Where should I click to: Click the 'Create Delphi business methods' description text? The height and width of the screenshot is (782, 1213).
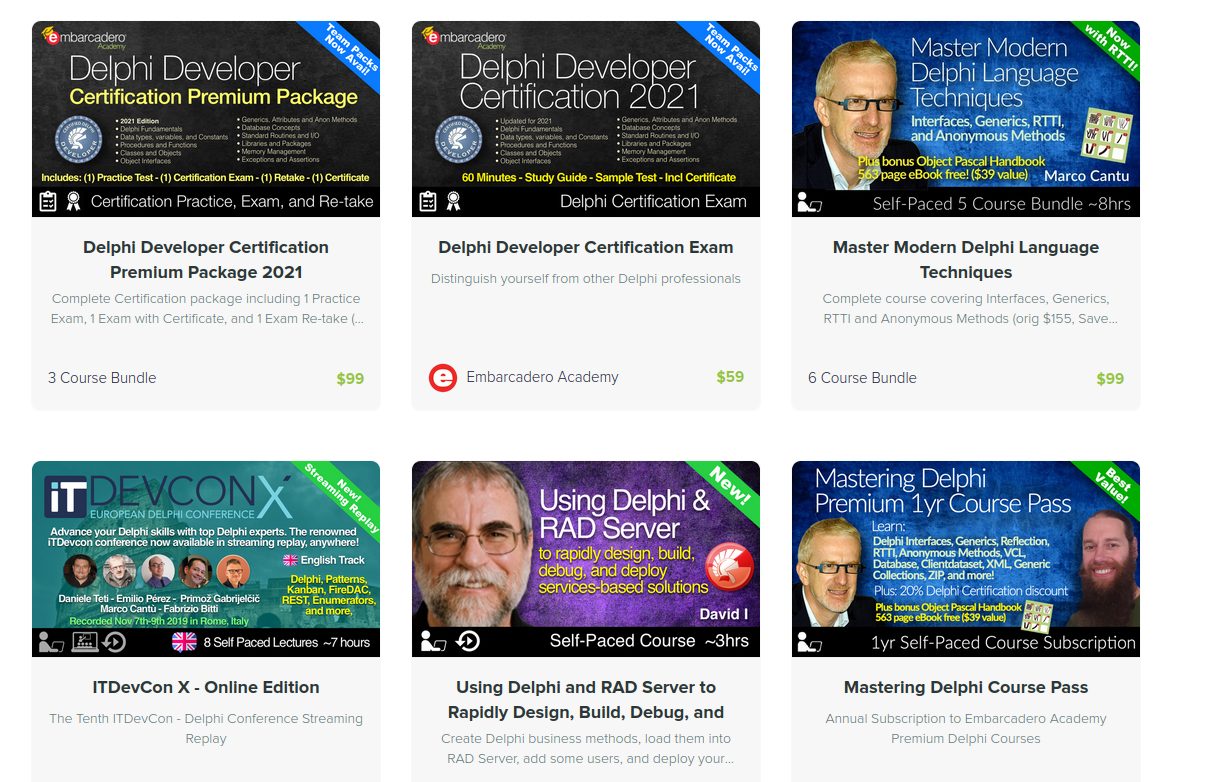pos(586,749)
